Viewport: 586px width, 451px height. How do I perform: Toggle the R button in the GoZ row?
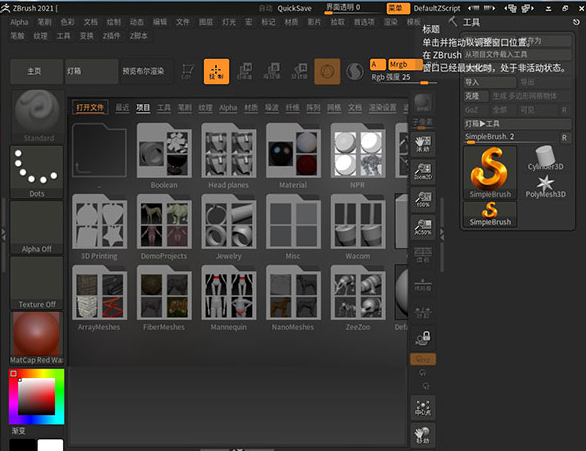pyautogui.click(x=564, y=110)
